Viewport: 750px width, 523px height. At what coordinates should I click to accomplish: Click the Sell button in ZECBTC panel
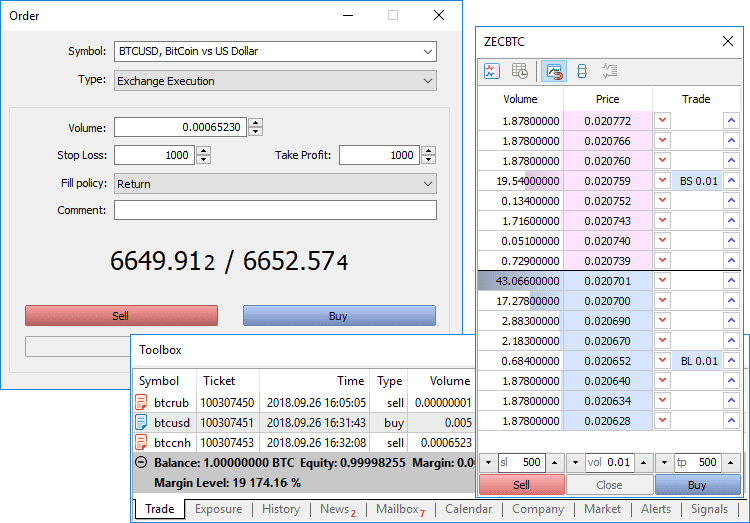point(522,485)
